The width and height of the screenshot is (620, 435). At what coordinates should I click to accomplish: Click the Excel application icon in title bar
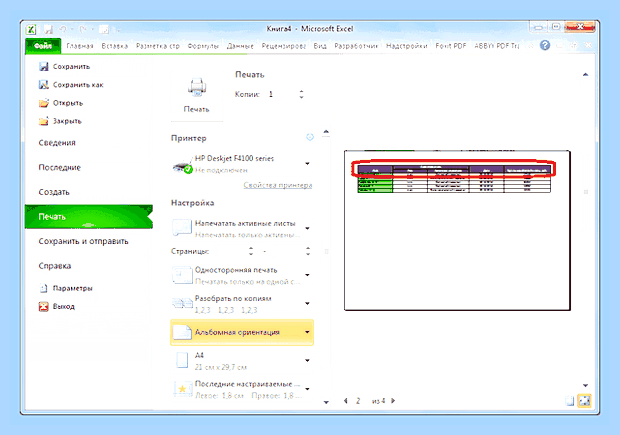tap(31, 29)
